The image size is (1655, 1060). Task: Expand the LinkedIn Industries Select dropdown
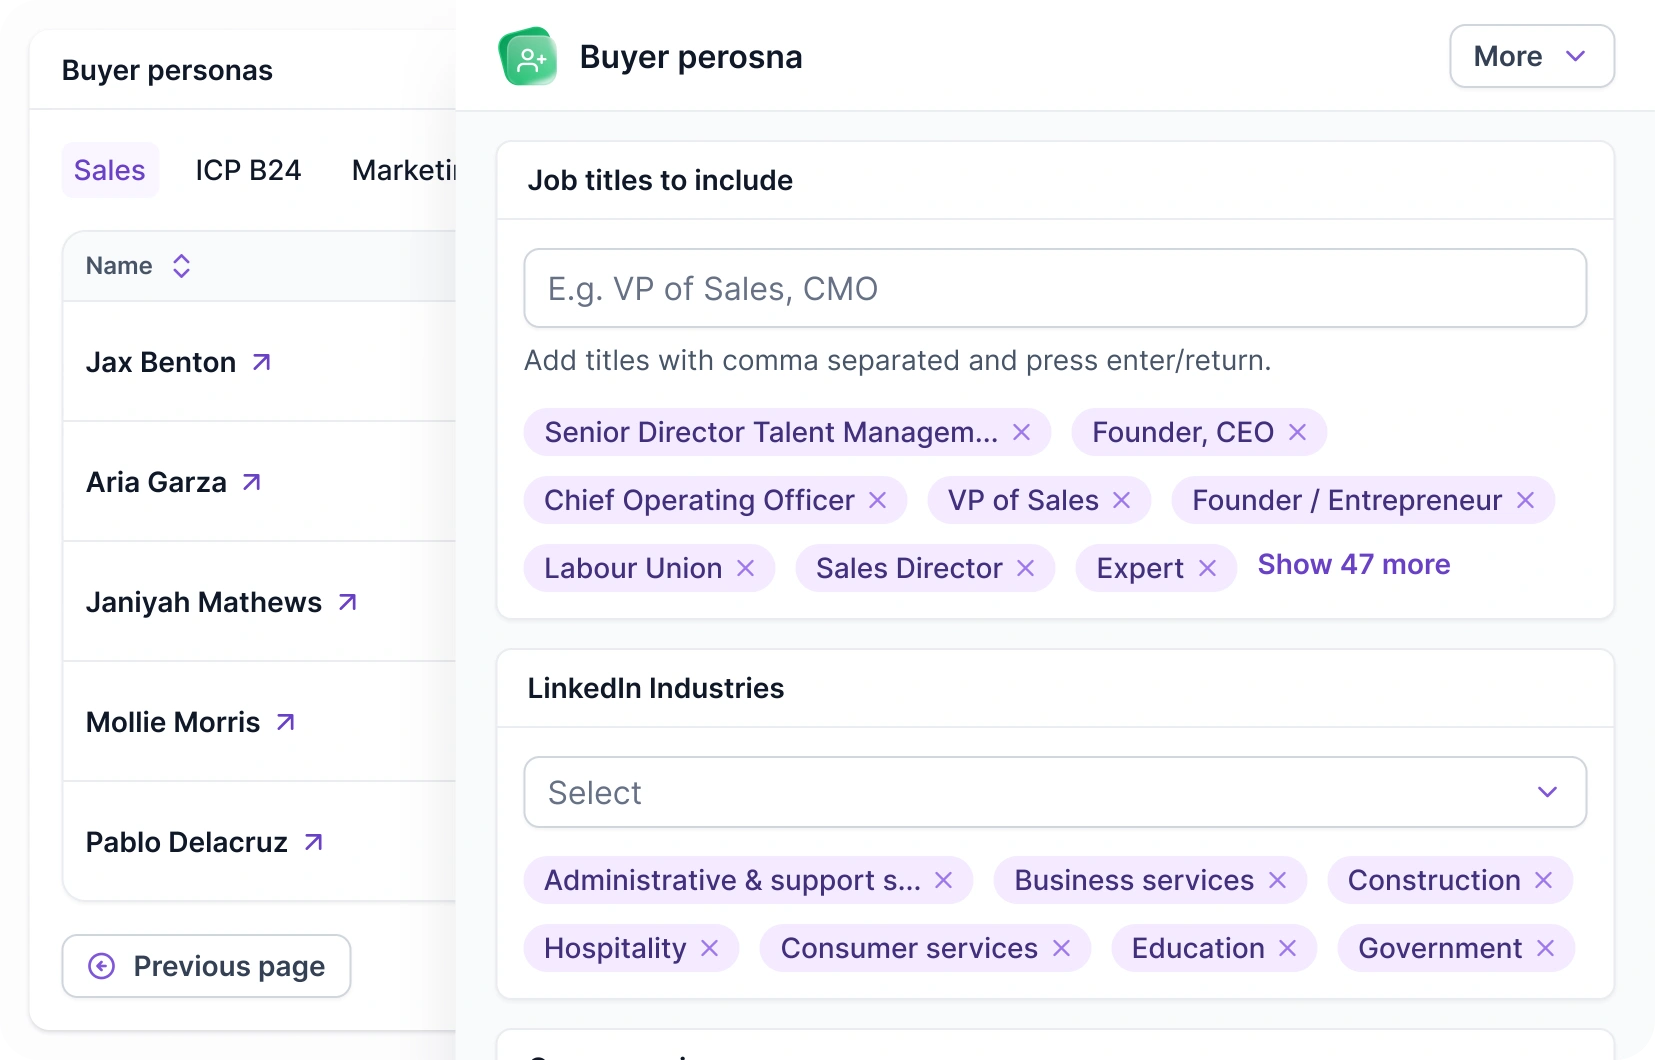(1055, 792)
